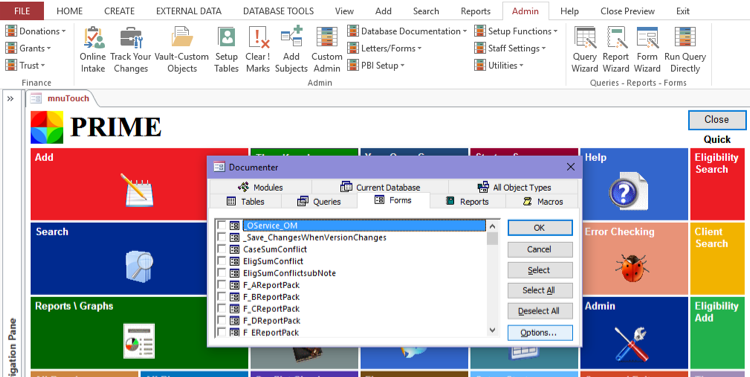Start the Form Wizard
Viewport: 750px width, 377px height.
(x=648, y=50)
